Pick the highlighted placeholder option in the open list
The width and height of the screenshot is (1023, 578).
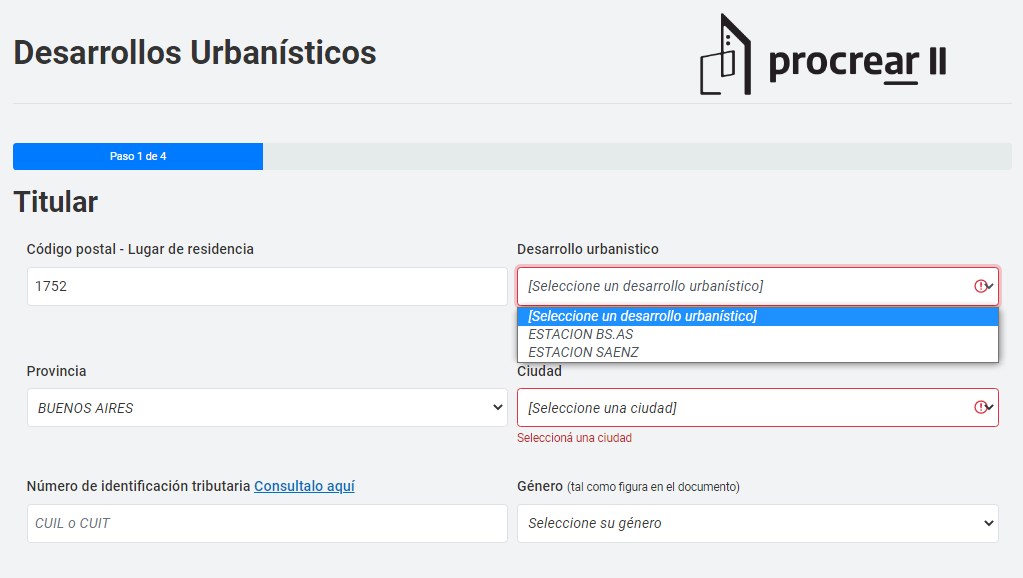click(642, 316)
